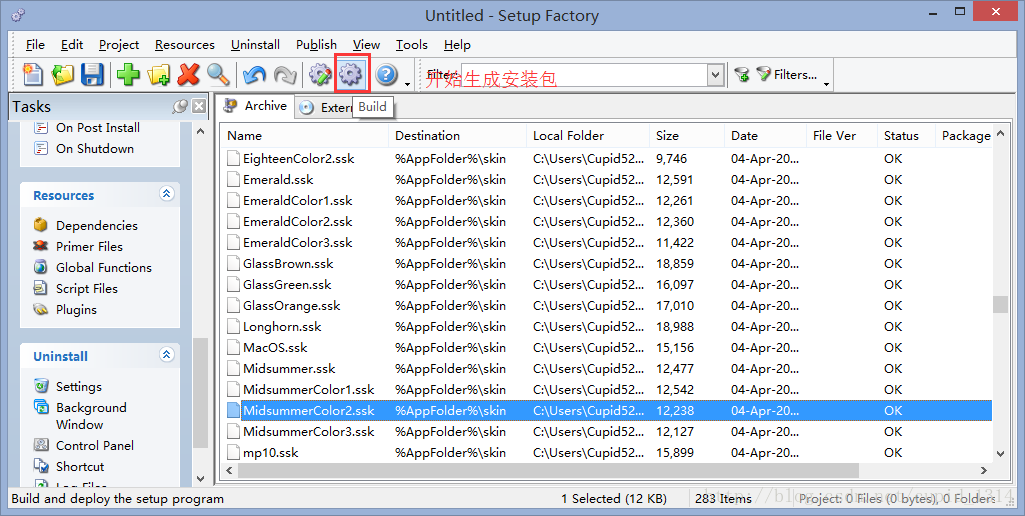
Task: Save project with the floppy disk icon
Action: pos(92,75)
